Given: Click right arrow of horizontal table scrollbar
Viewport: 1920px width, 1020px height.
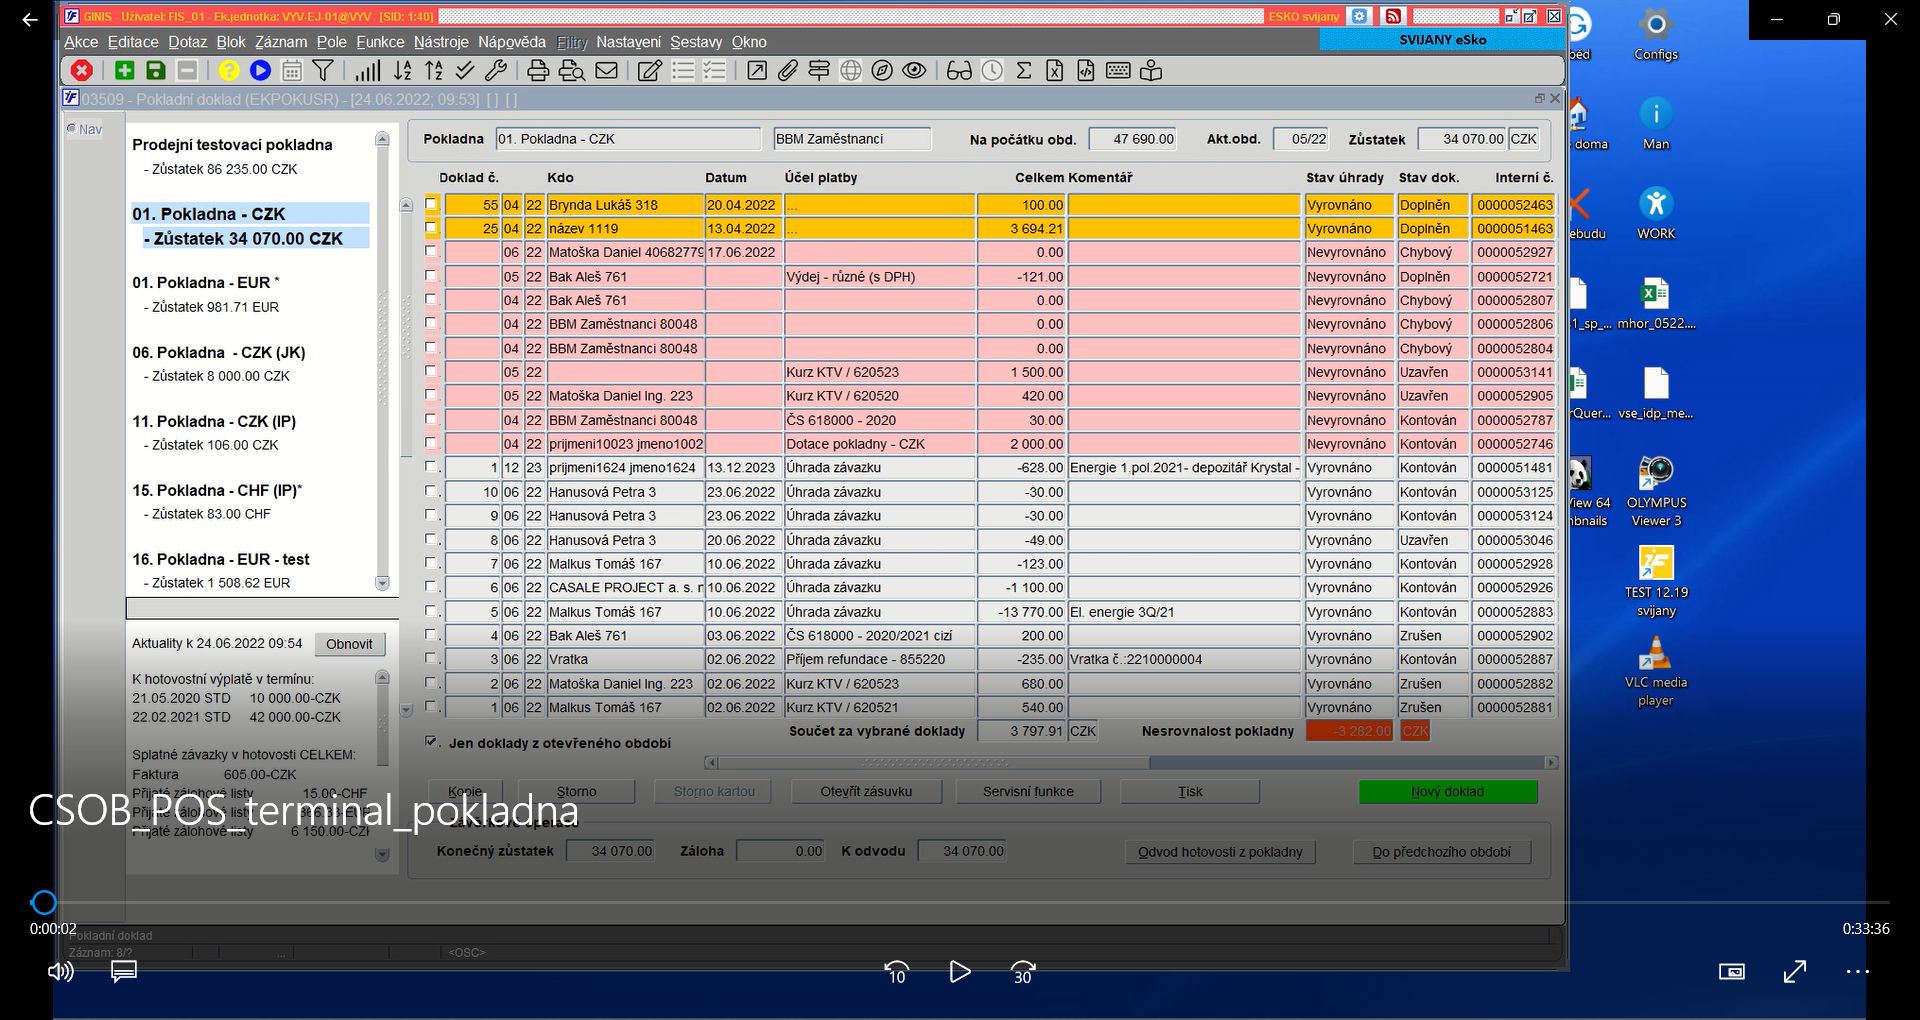Looking at the screenshot, I should coord(1551,763).
